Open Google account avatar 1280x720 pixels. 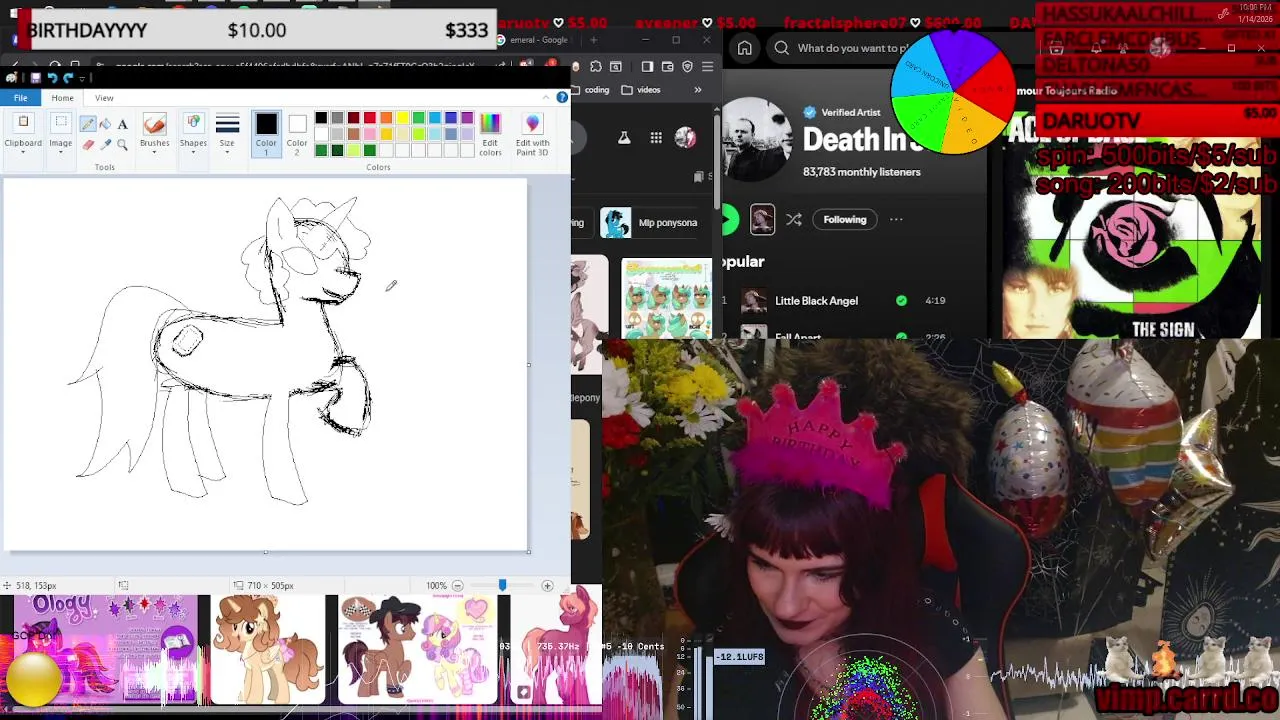[x=685, y=138]
